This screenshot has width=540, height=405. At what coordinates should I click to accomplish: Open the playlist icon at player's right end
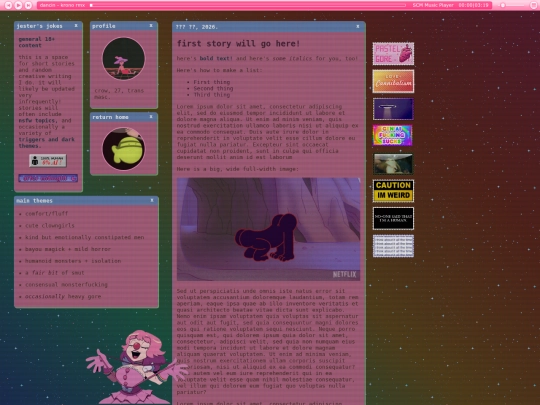coord(533,5)
